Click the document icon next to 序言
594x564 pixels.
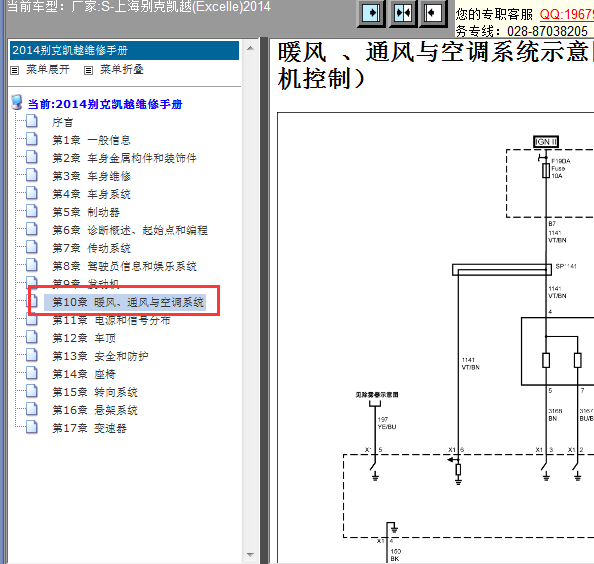(x=32, y=121)
